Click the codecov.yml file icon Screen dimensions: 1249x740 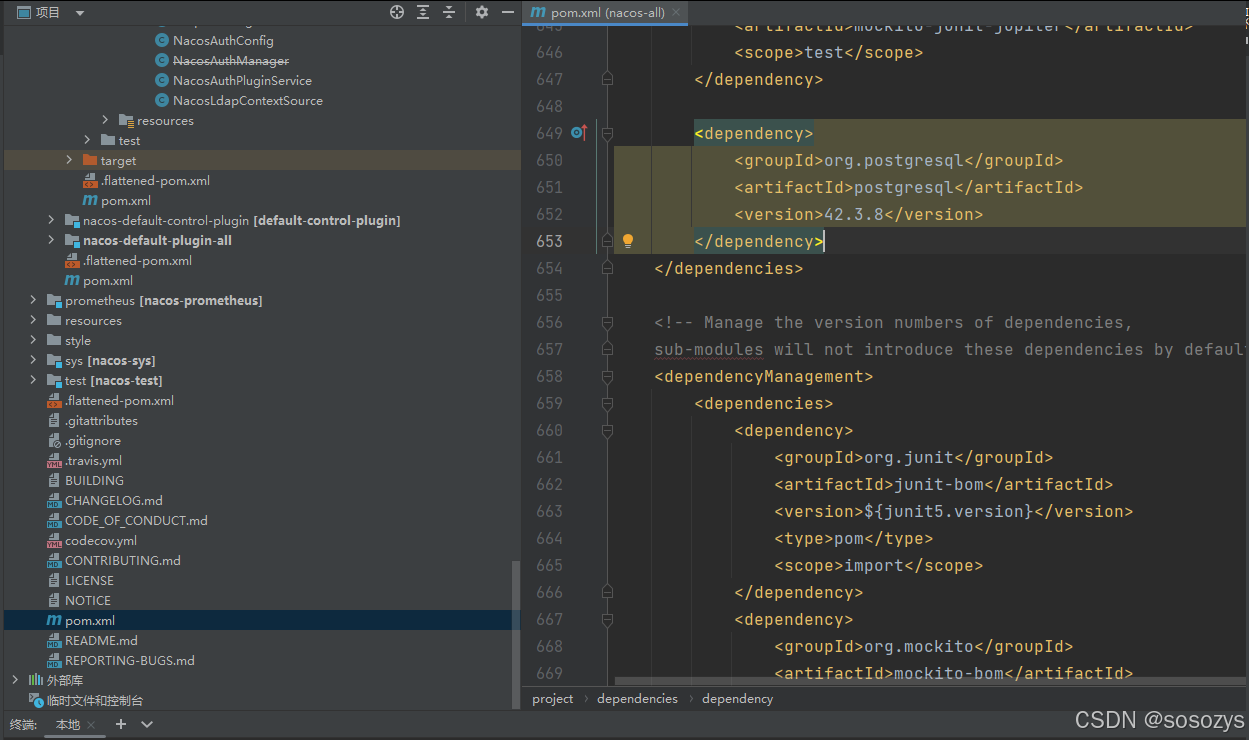click(54, 540)
